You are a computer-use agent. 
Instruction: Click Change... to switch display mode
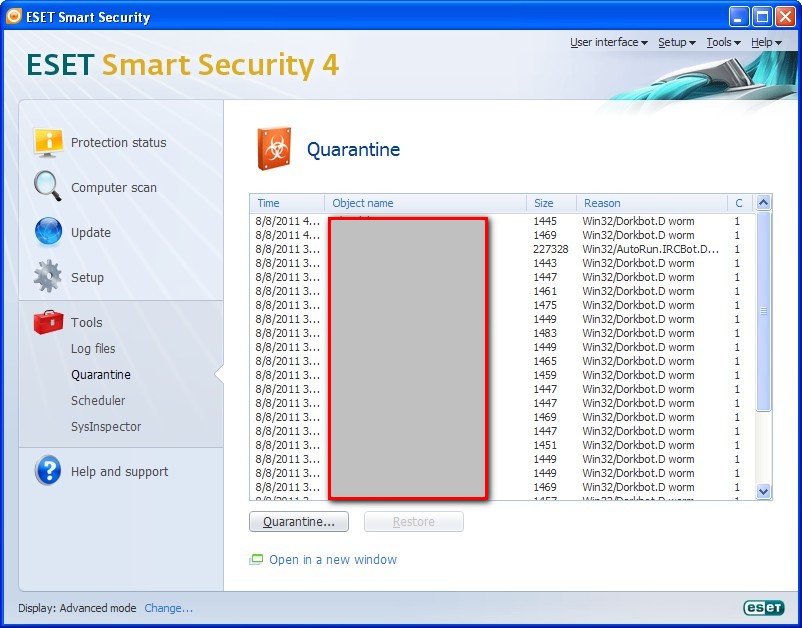(170, 607)
